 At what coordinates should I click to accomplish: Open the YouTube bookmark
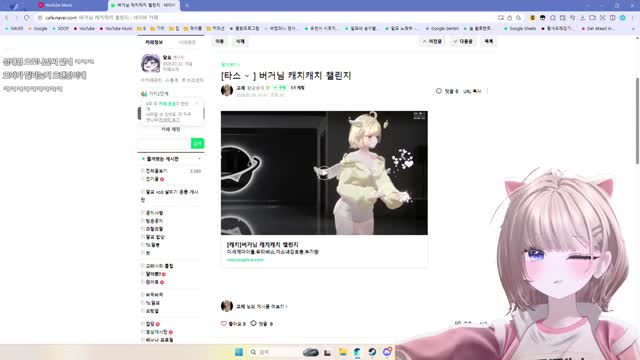pyautogui.click(x=84, y=29)
